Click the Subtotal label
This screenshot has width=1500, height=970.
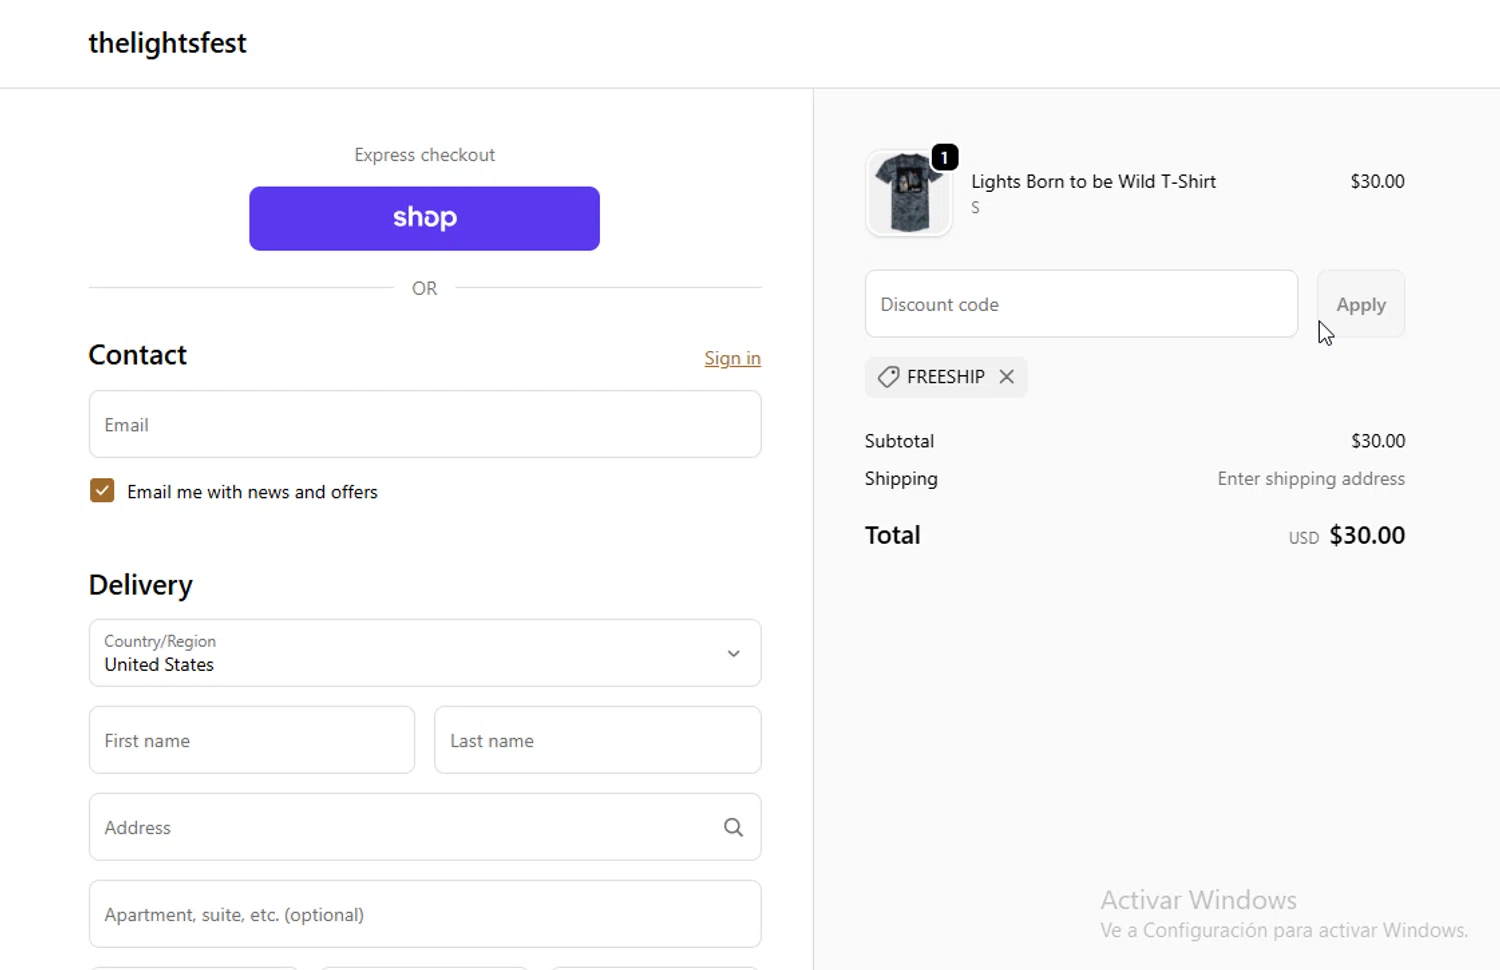tap(899, 441)
